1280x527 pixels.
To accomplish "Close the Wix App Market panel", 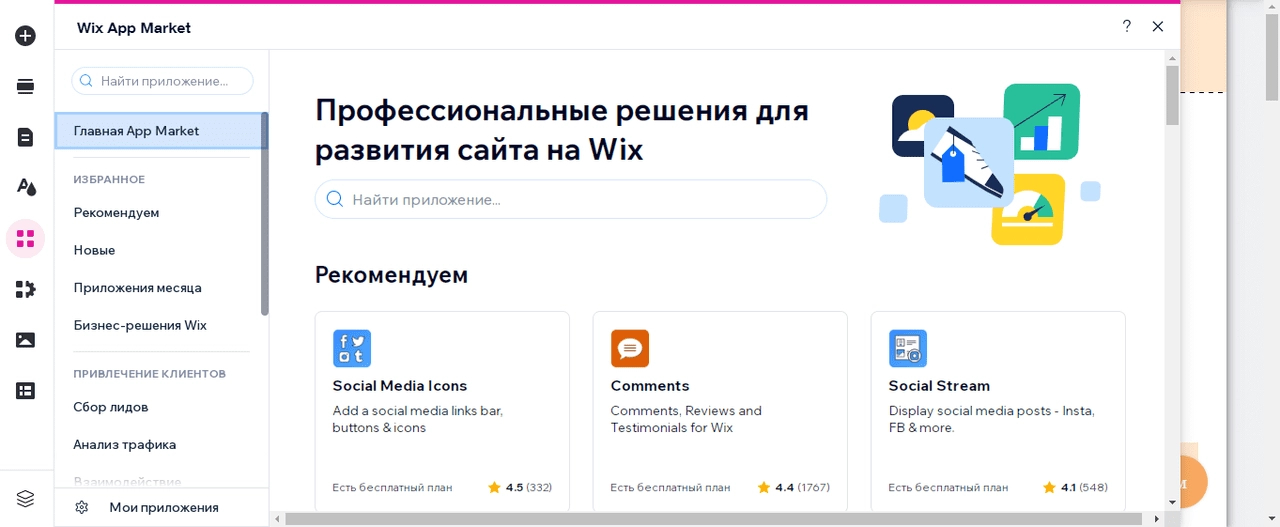I will click(1158, 27).
